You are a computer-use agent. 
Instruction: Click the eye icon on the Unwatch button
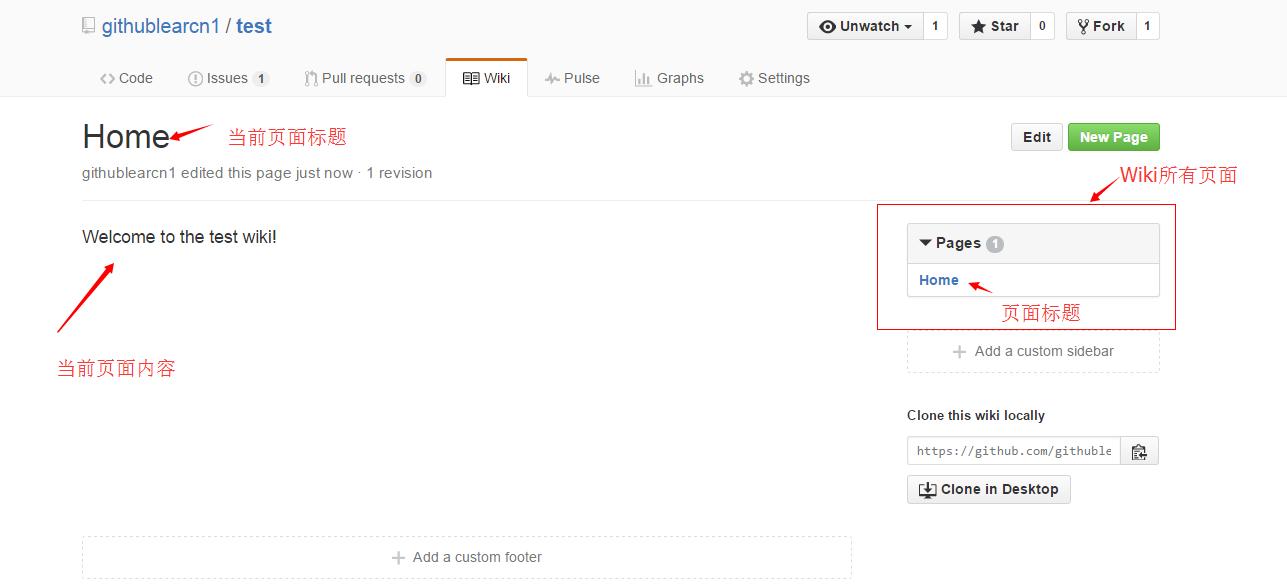(x=827, y=26)
